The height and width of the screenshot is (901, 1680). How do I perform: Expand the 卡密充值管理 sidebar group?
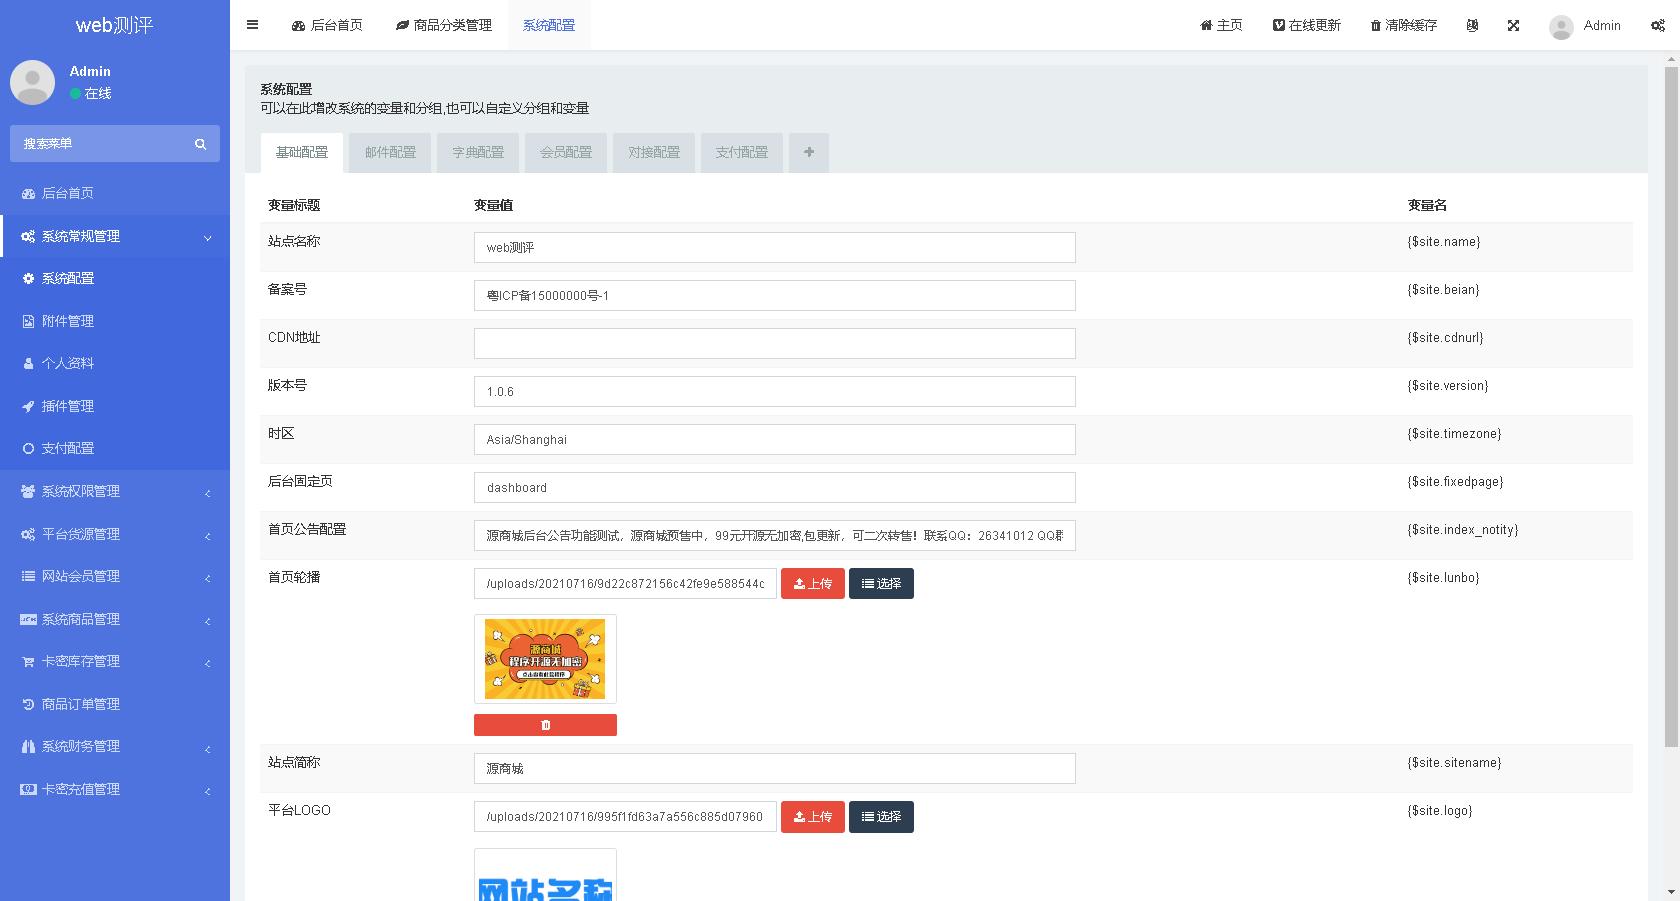[x=115, y=789]
